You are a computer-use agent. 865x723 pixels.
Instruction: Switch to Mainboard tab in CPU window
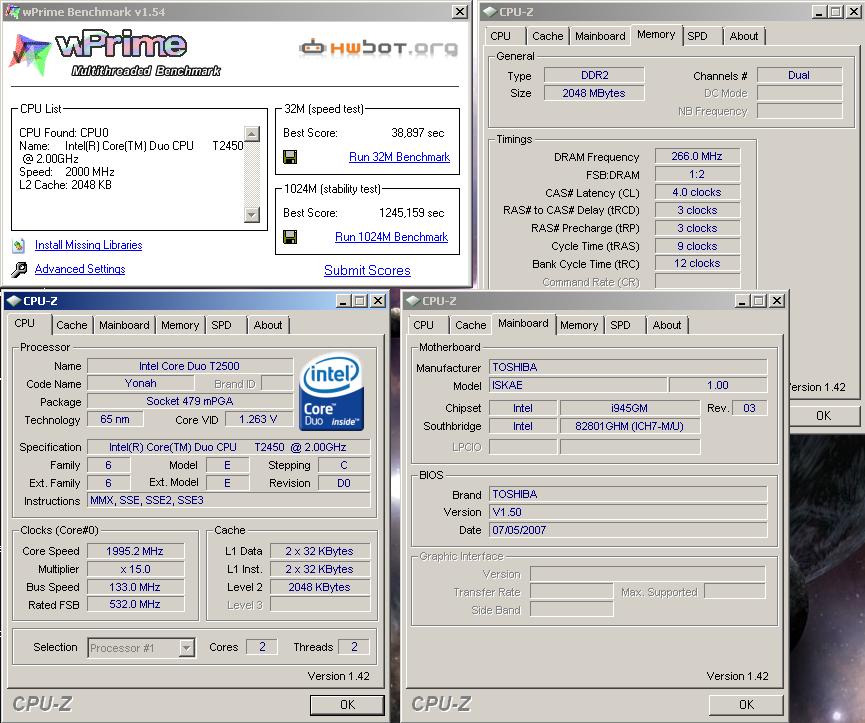coord(124,325)
